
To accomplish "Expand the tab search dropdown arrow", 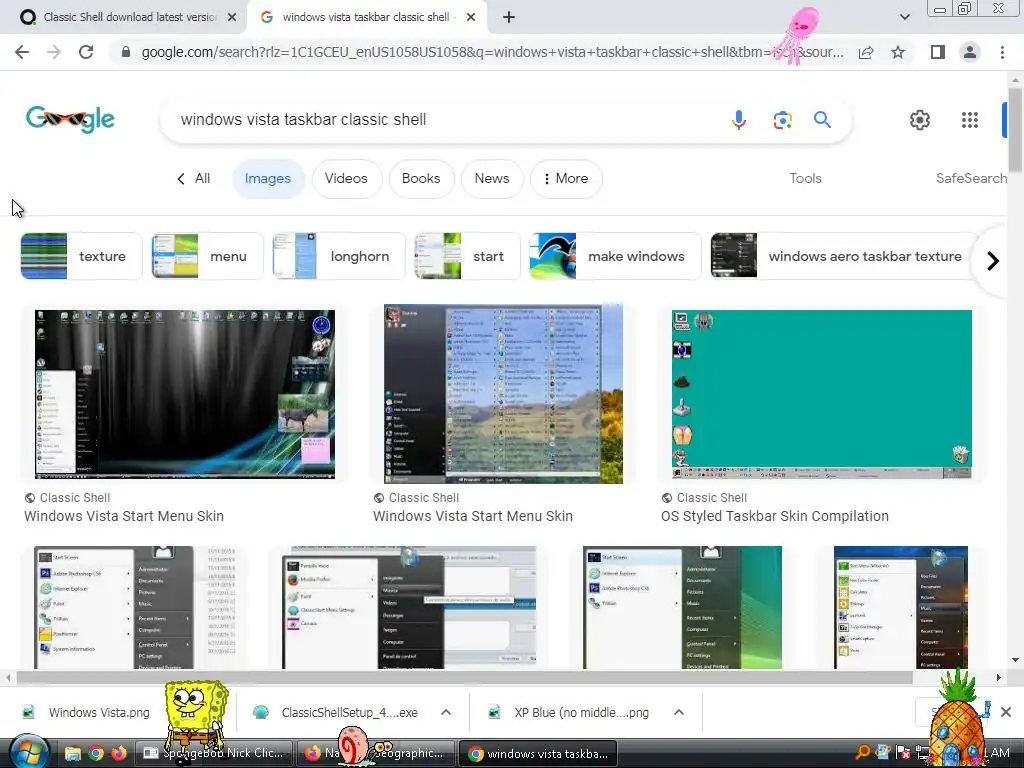I will point(904,17).
